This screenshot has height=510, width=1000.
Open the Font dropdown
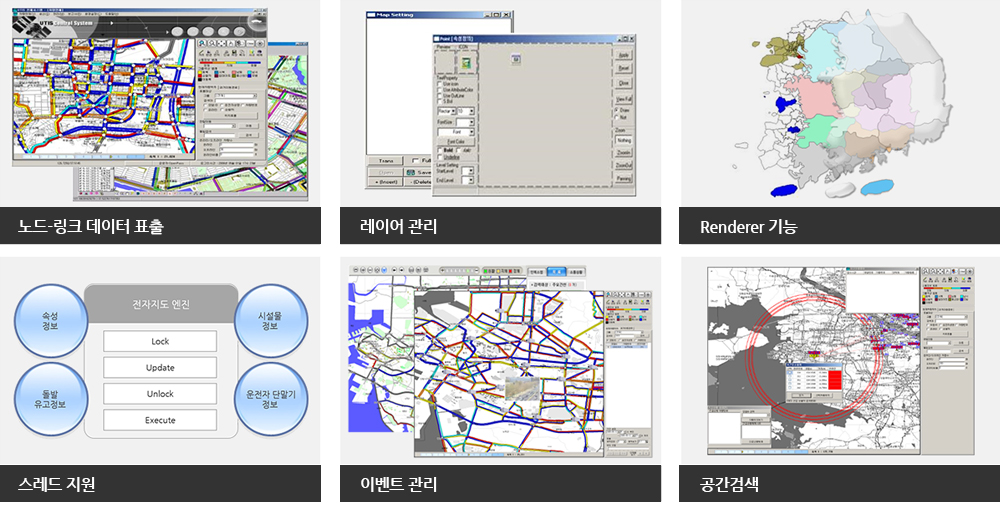(456, 132)
